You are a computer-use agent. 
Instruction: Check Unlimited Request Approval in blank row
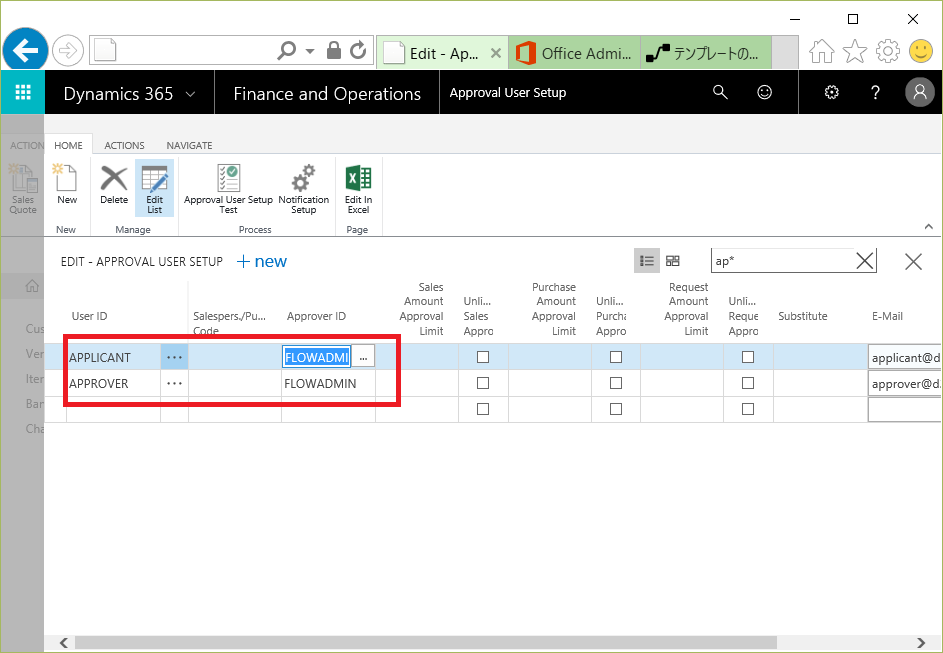pos(748,409)
